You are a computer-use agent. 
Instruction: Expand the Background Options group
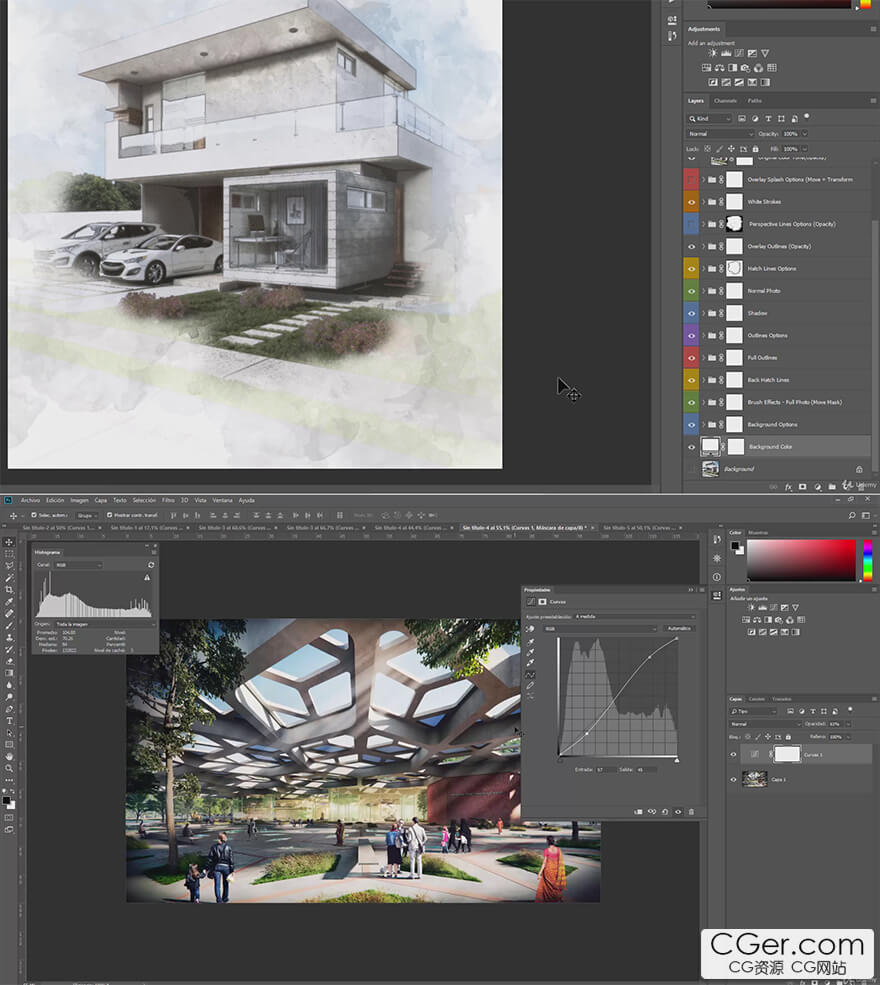pyautogui.click(x=703, y=425)
